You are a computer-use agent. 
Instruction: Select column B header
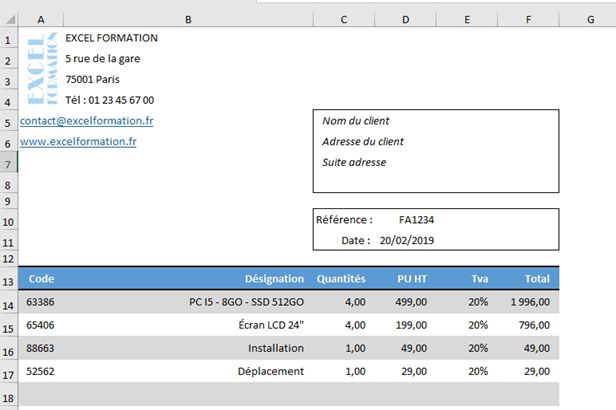189,19
